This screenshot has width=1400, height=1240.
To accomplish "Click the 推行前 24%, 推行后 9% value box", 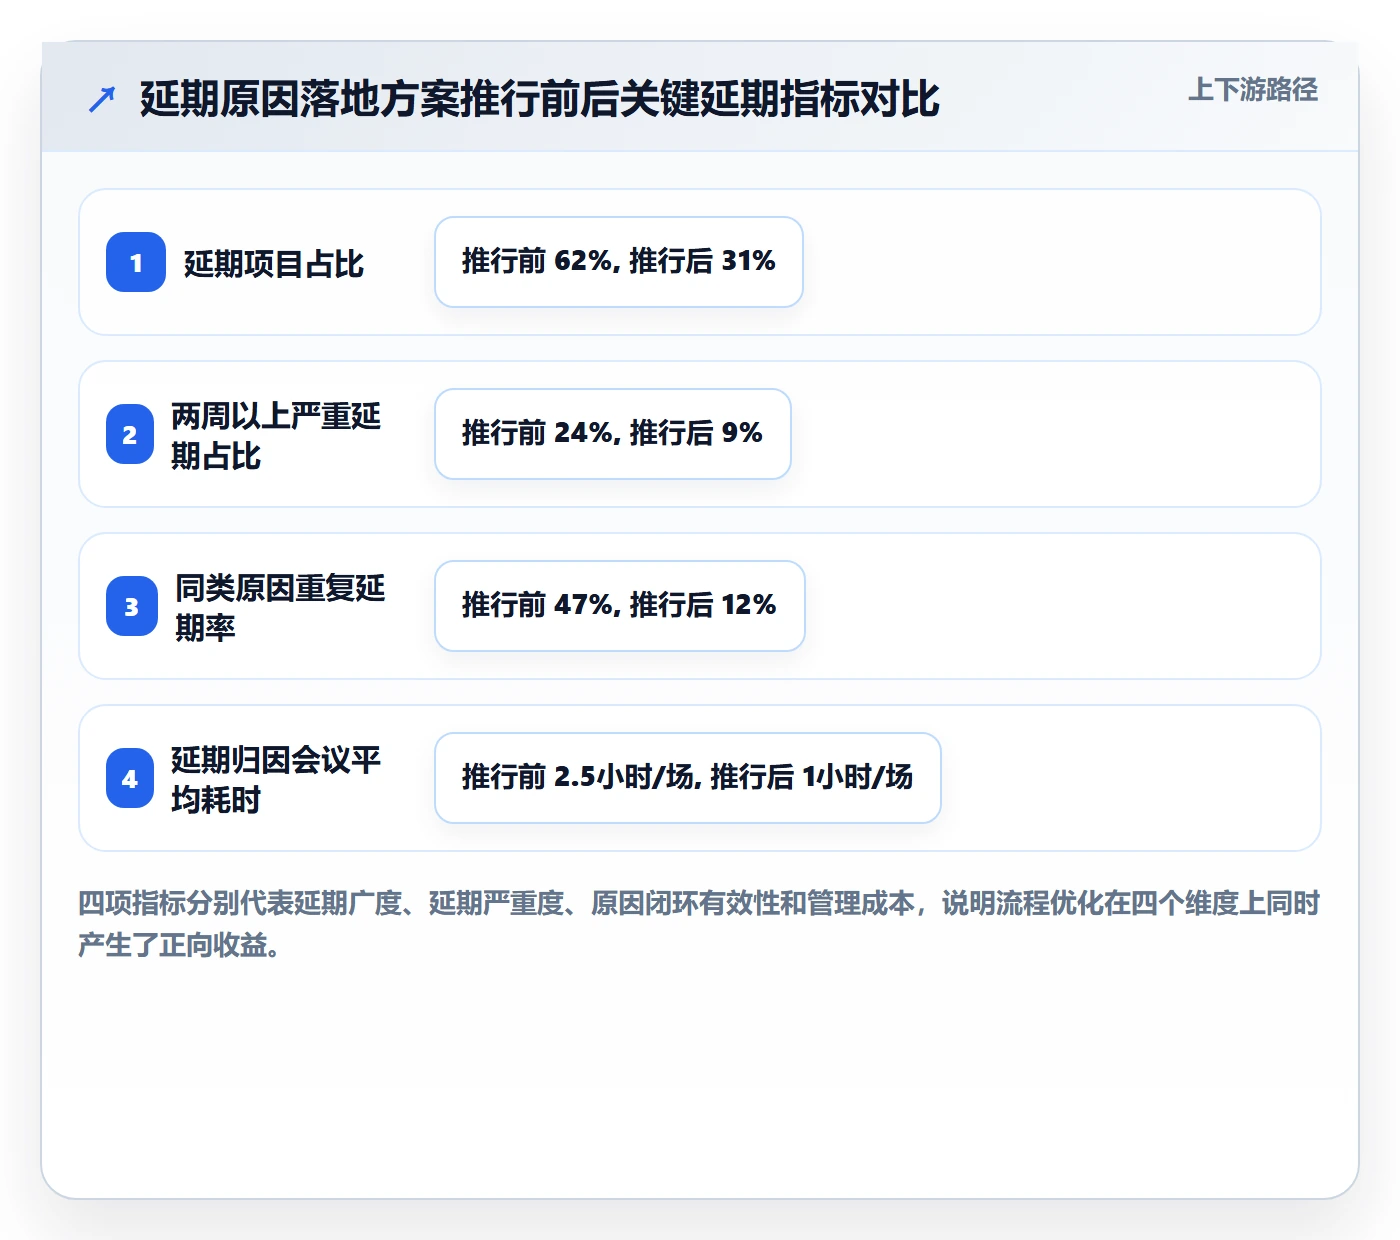I will tap(613, 434).
